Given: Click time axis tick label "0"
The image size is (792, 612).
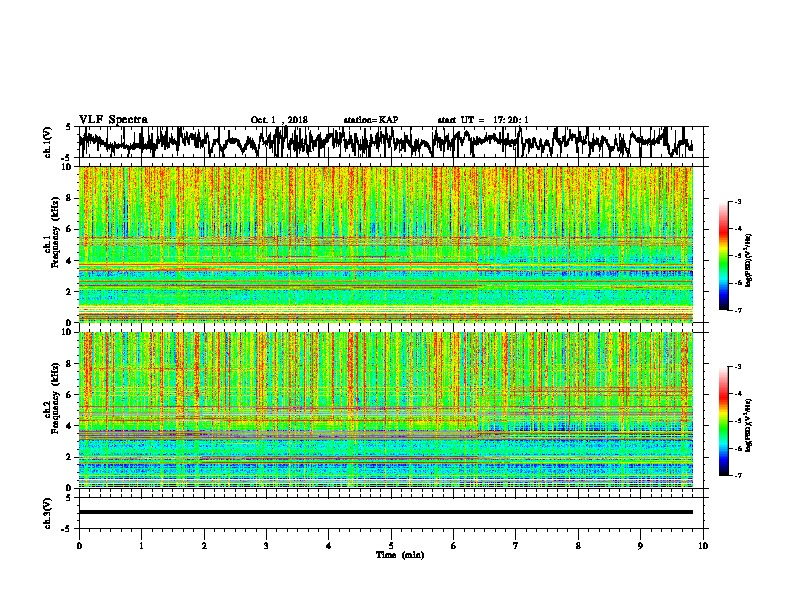Looking at the screenshot, I should pos(79,546).
